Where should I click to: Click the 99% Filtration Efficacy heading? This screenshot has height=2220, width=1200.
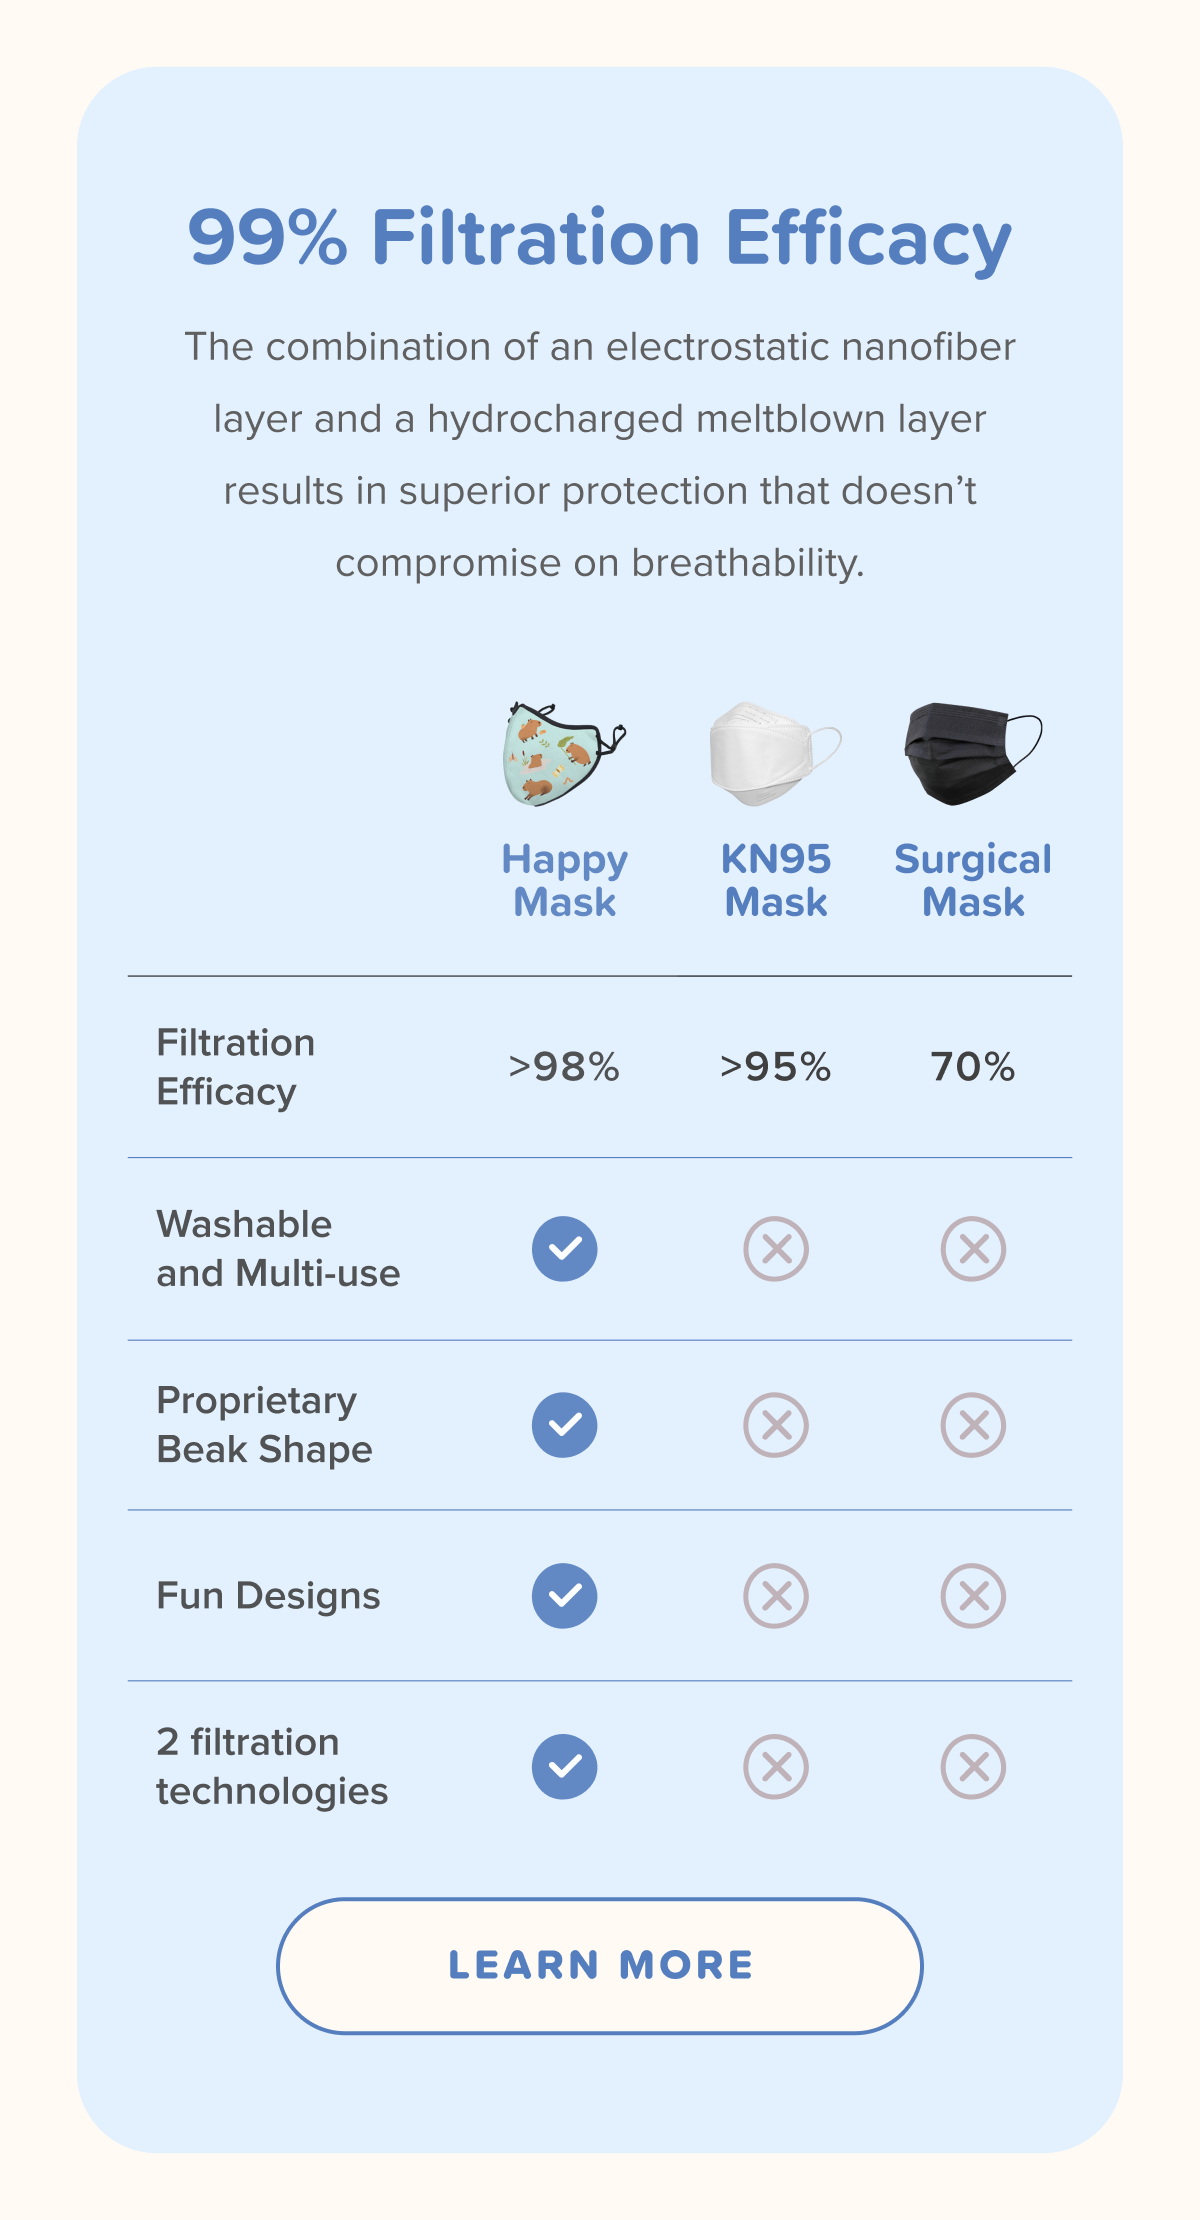click(x=600, y=238)
